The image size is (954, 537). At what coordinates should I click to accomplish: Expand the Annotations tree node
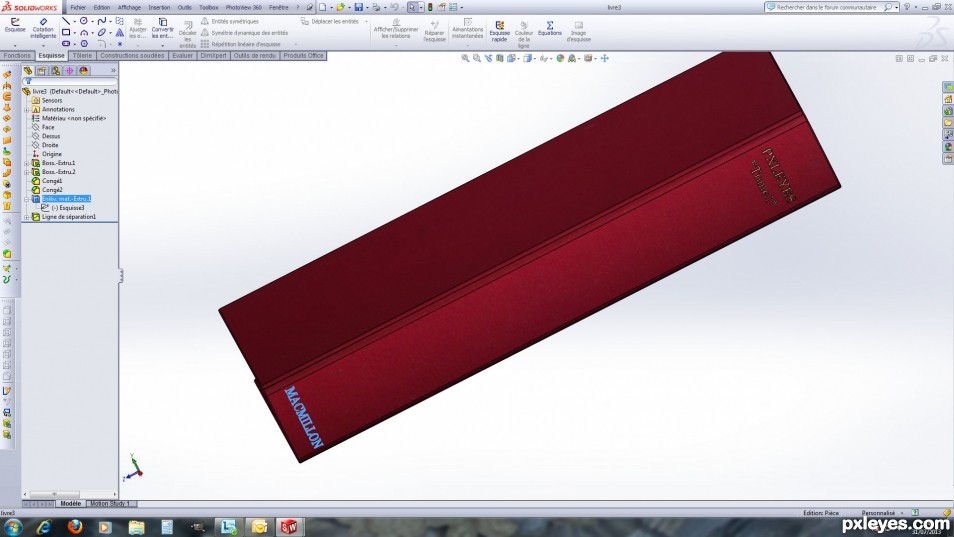pyautogui.click(x=26, y=109)
